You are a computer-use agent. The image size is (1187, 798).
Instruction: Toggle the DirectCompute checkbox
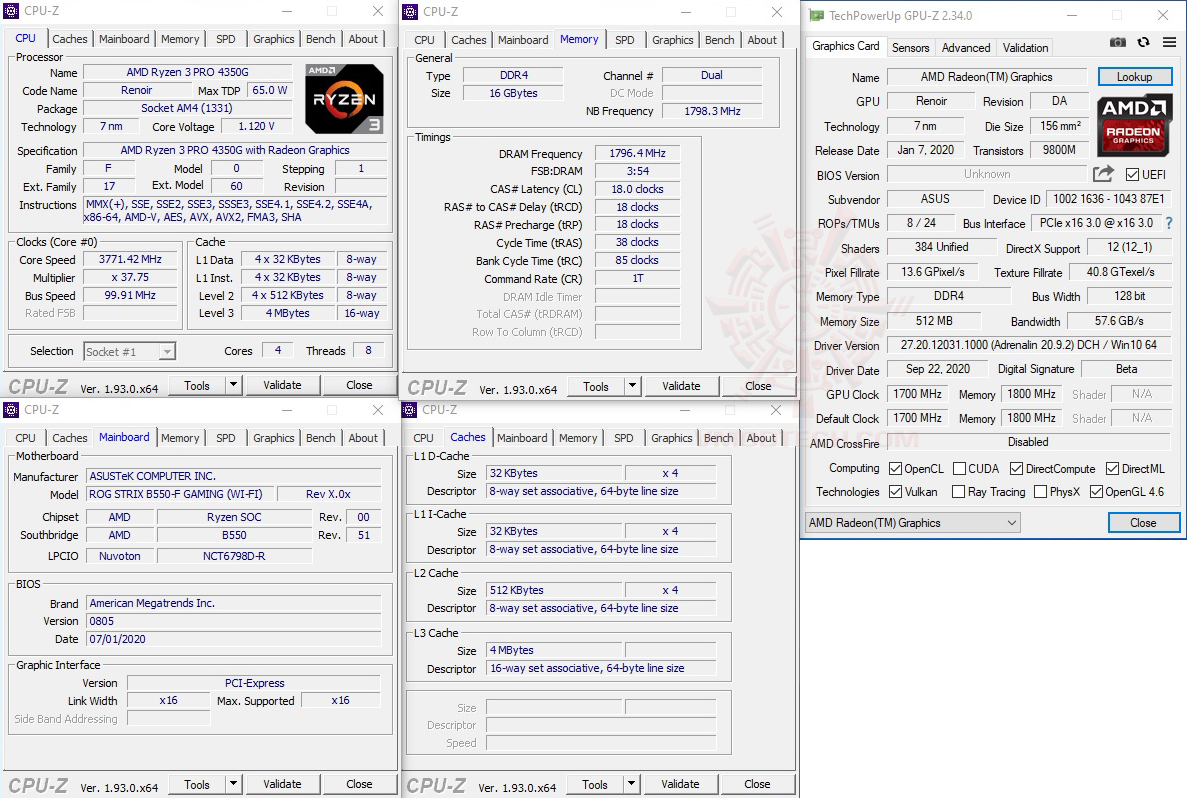[1017, 469]
